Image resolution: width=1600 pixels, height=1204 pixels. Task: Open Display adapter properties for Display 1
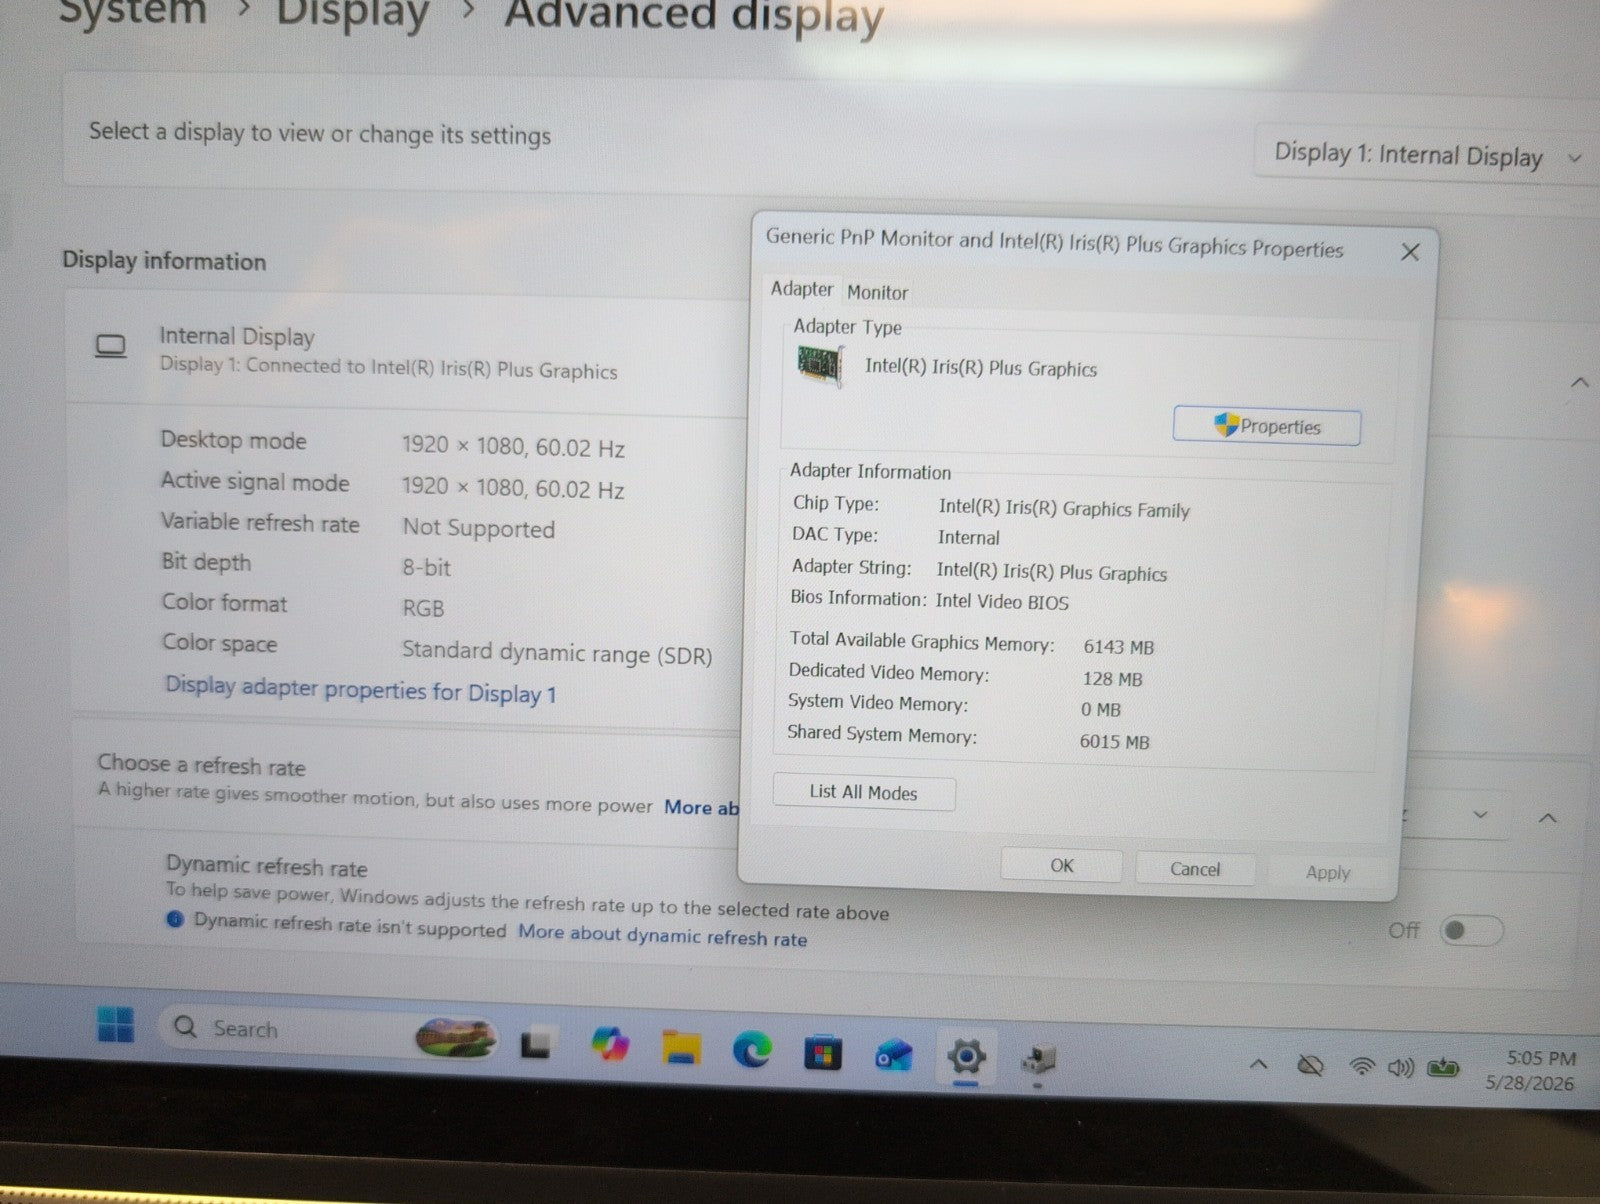(361, 690)
